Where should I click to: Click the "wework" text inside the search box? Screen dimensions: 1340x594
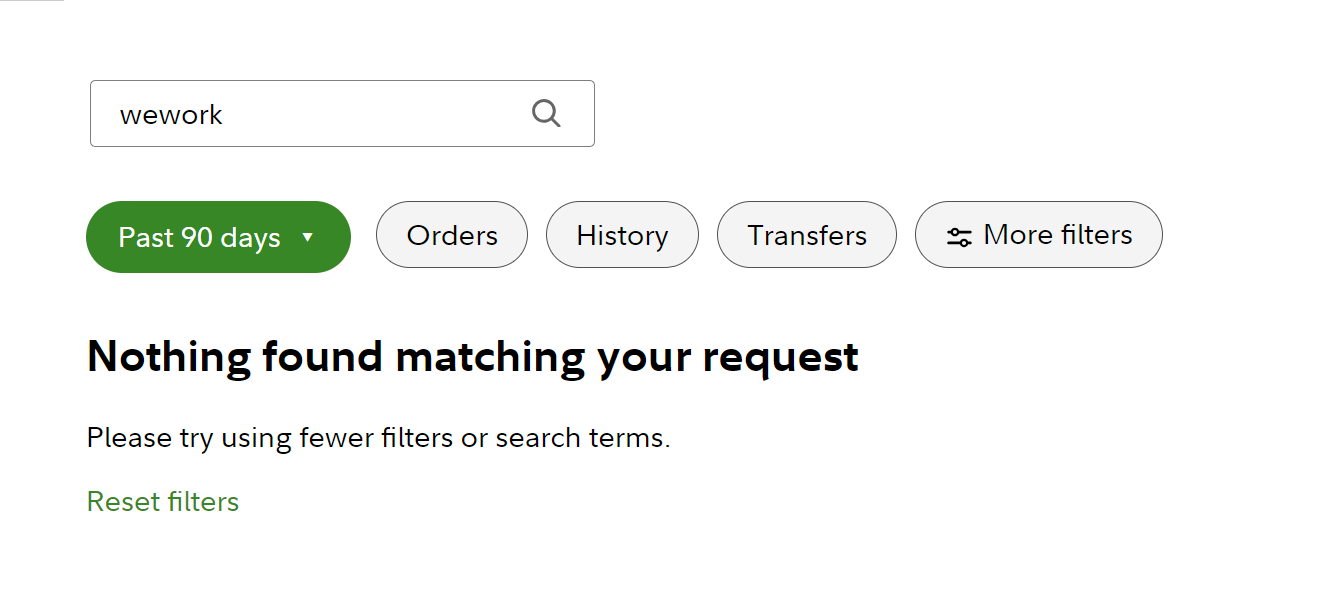(x=171, y=115)
